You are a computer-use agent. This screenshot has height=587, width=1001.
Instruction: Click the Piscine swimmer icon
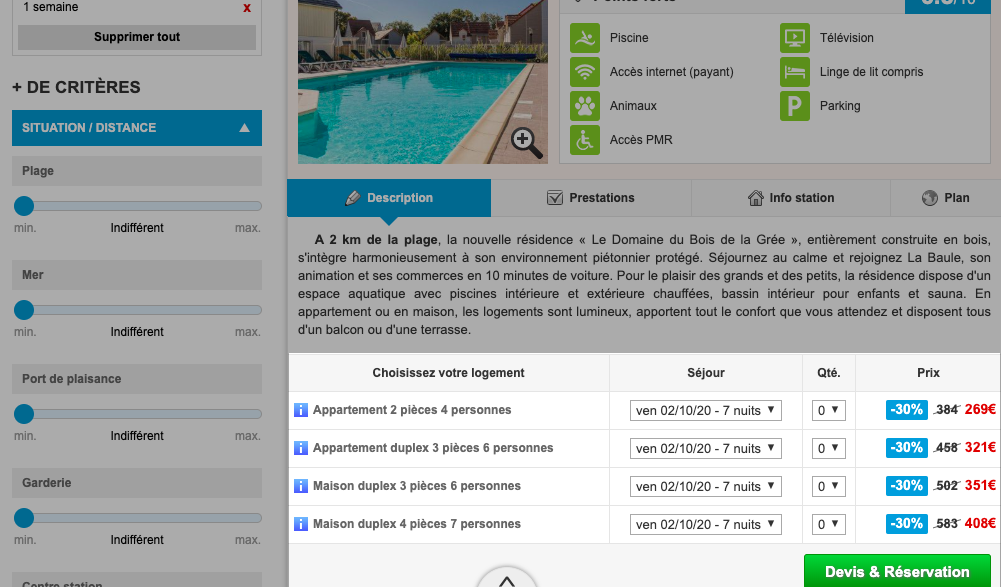585,38
